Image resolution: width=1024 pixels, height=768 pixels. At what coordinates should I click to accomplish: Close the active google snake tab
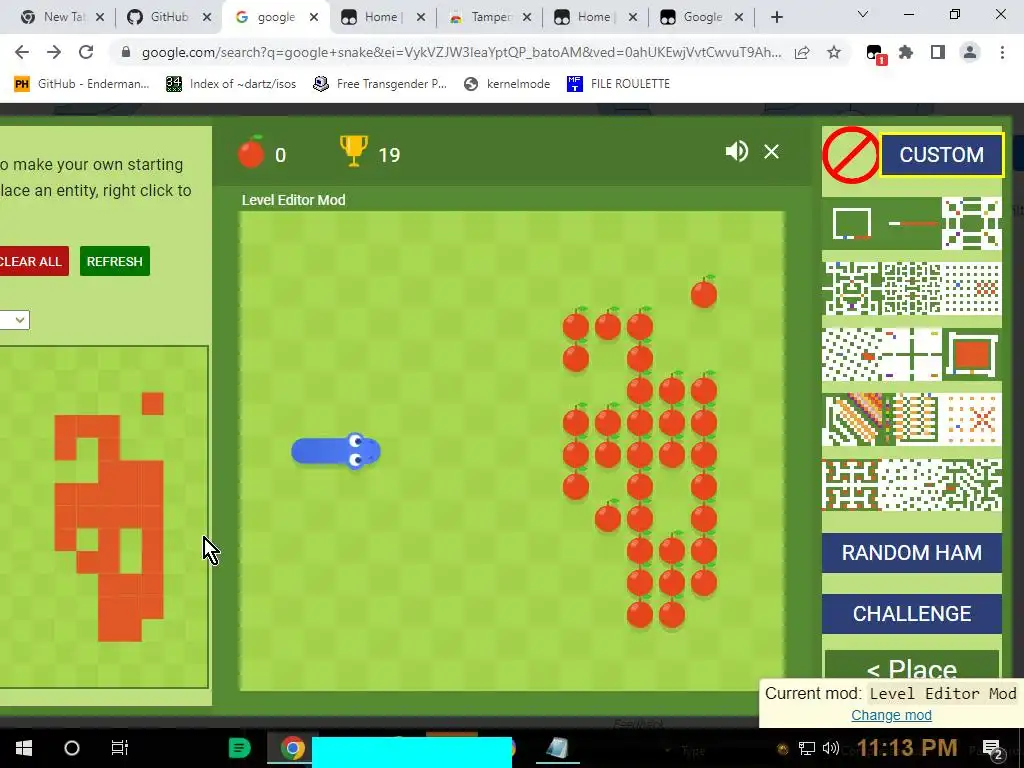pyautogui.click(x=313, y=18)
